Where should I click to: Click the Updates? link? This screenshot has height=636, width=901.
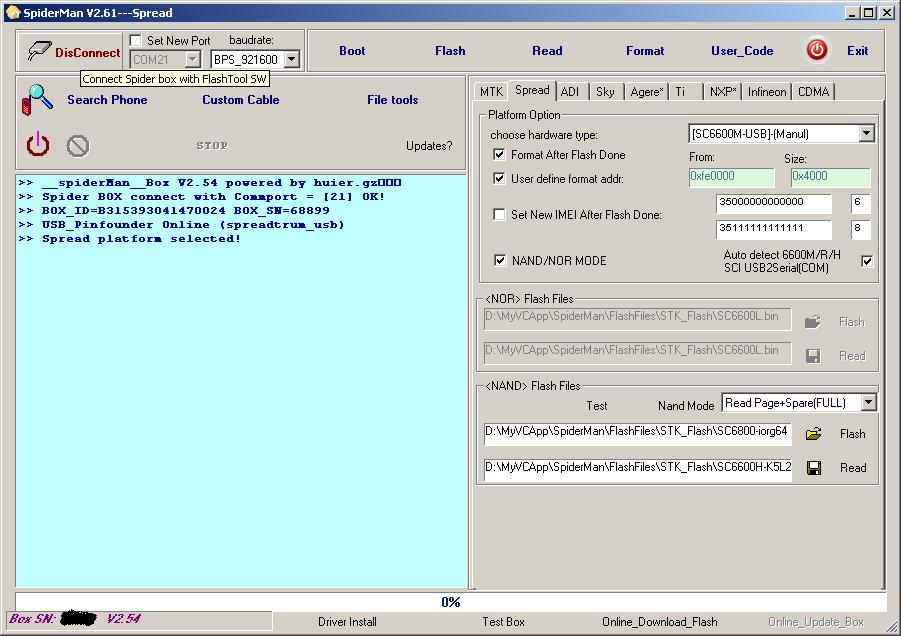(x=429, y=146)
